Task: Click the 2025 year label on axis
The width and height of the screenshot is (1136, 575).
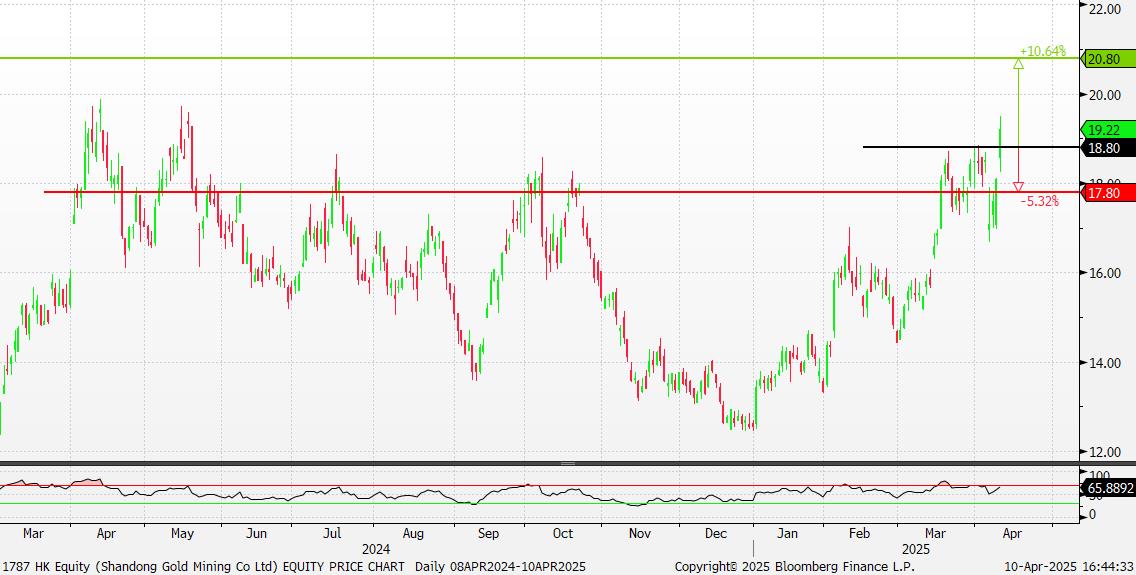Action: 916,549
